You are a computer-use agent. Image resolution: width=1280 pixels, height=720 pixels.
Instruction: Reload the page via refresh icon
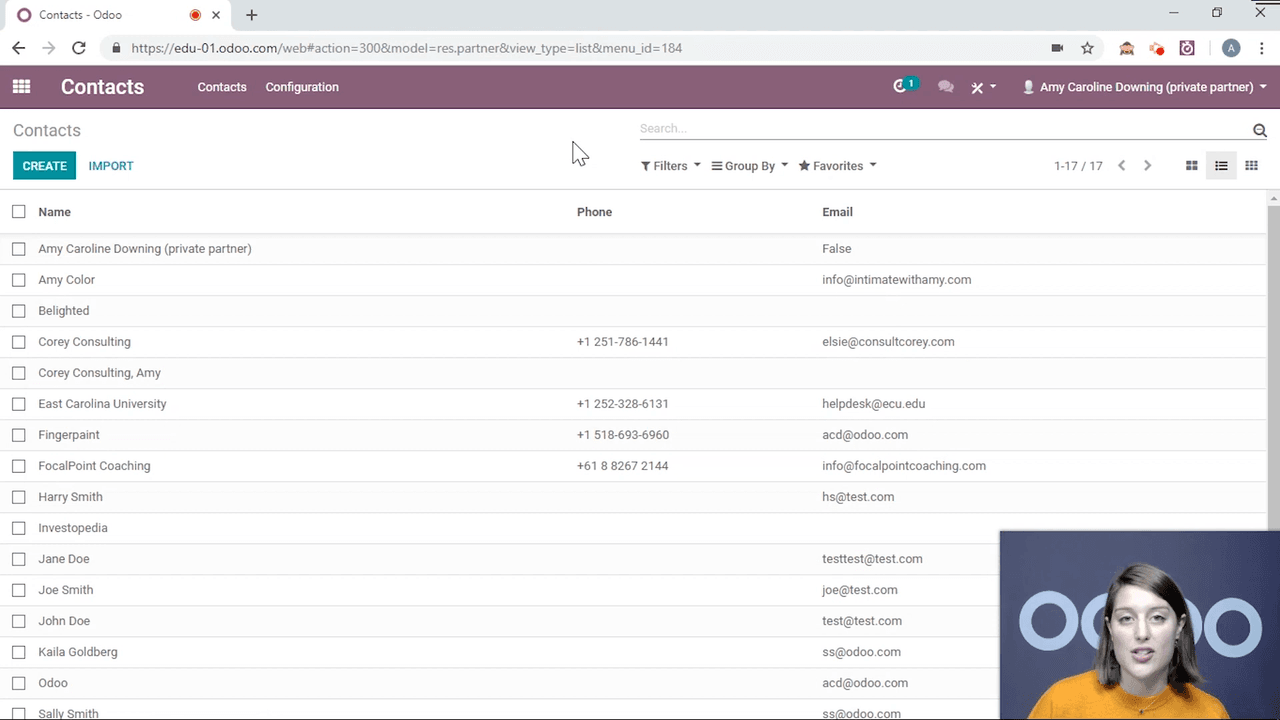[x=79, y=48]
